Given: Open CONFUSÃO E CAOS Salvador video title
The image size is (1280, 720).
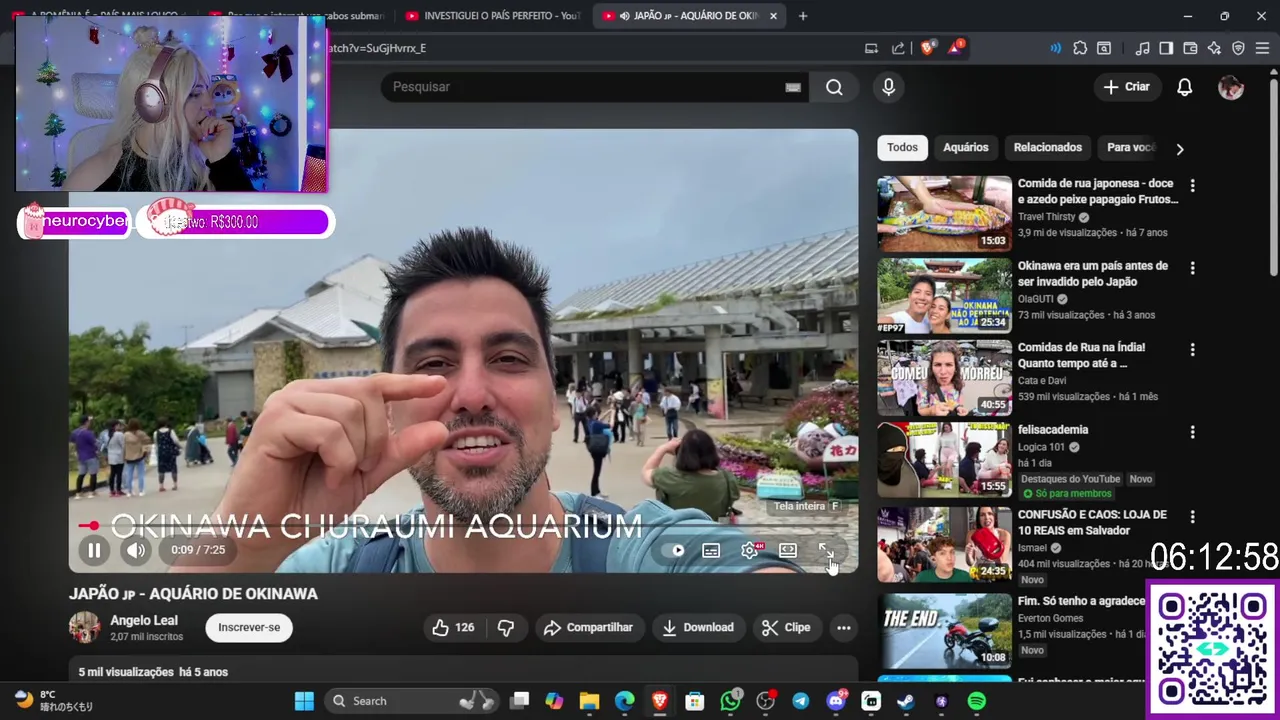Looking at the screenshot, I should (x=1092, y=522).
